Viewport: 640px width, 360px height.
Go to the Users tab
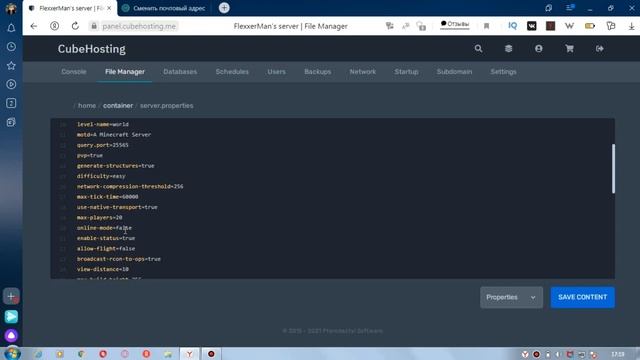pyautogui.click(x=276, y=71)
